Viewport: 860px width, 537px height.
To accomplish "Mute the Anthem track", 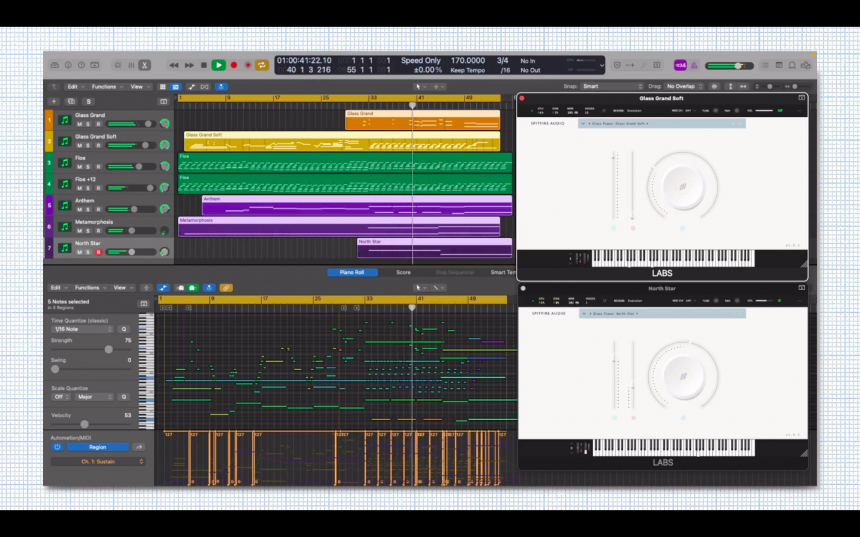I will [79, 210].
